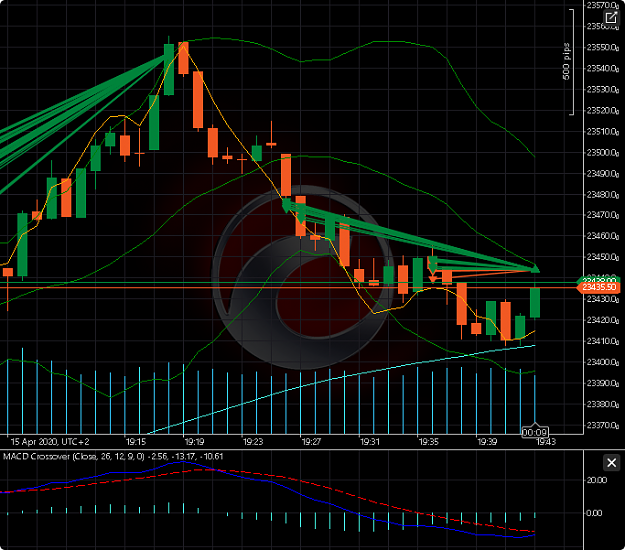
Task: Close the MACD Crossover indicator panel
Action: (x=611, y=463)
